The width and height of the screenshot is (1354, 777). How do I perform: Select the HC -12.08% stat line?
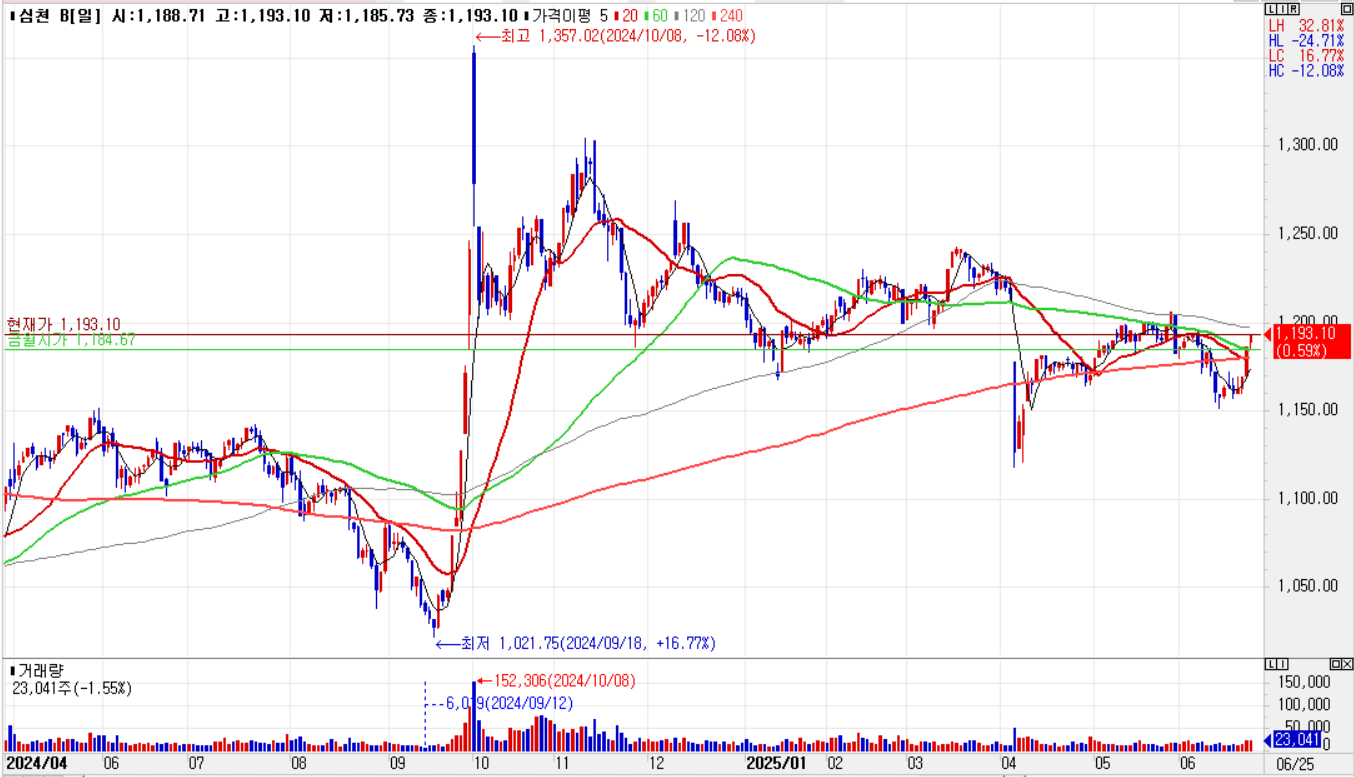[1307, 71]
